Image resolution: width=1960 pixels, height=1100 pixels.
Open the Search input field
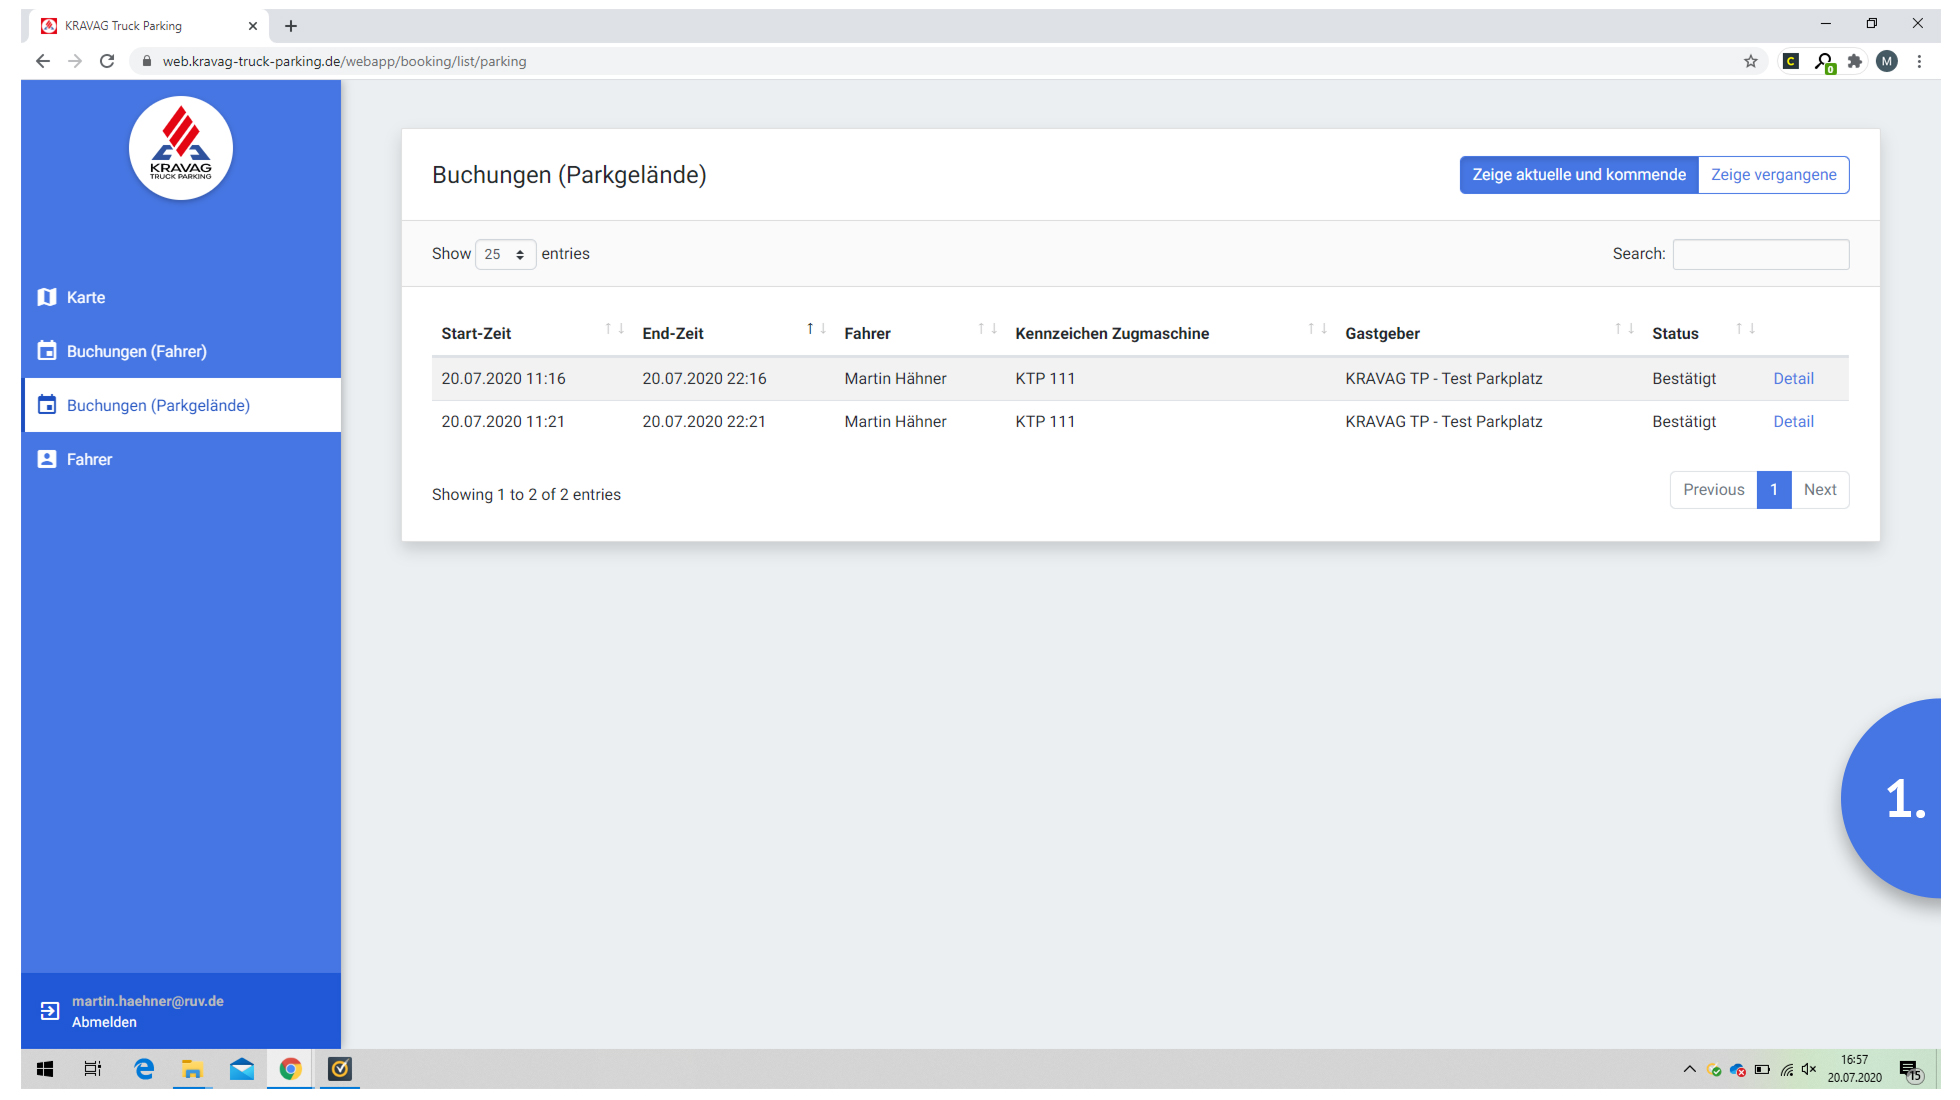[1761, 253]
